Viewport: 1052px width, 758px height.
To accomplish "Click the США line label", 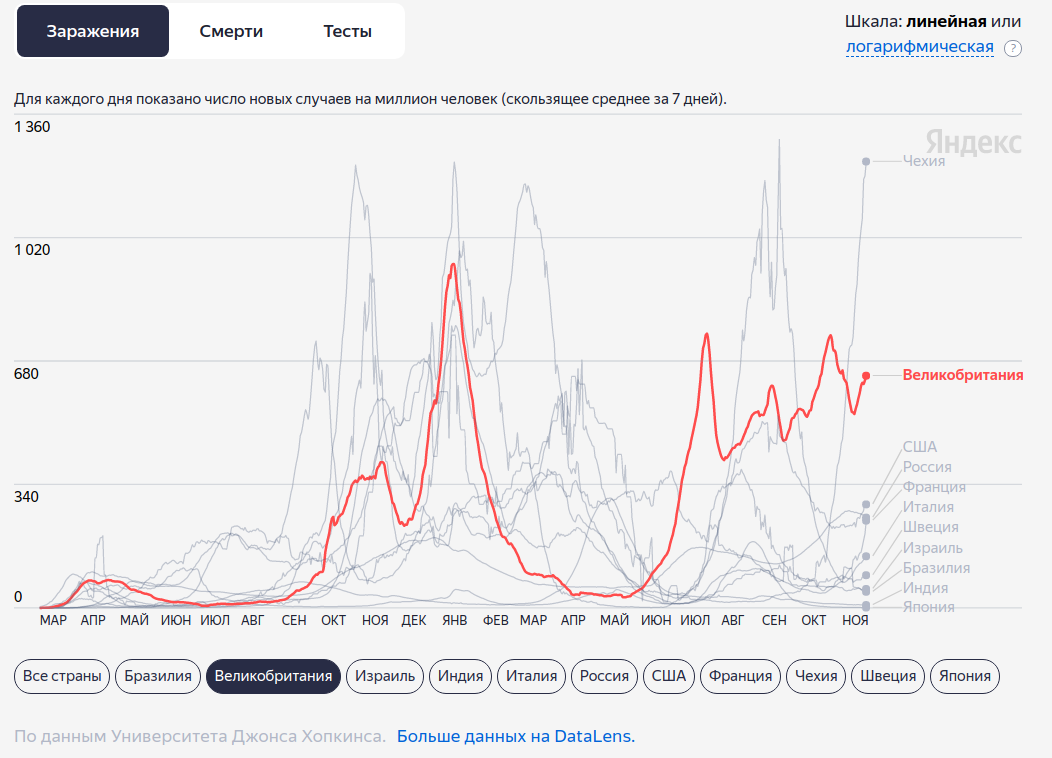I will pos(919,447).
